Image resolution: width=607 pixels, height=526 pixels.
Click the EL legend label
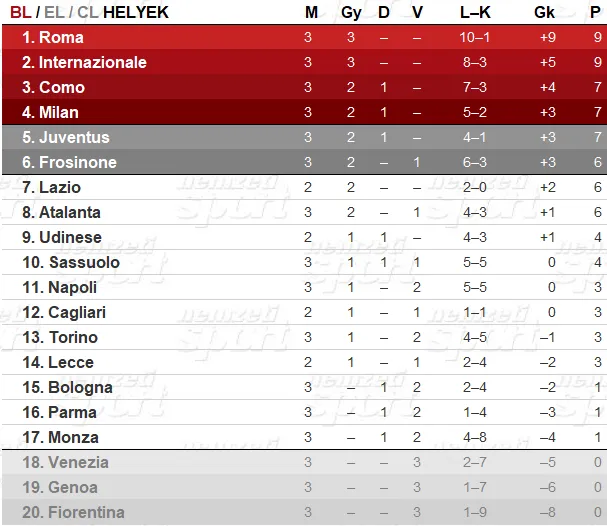54,12
